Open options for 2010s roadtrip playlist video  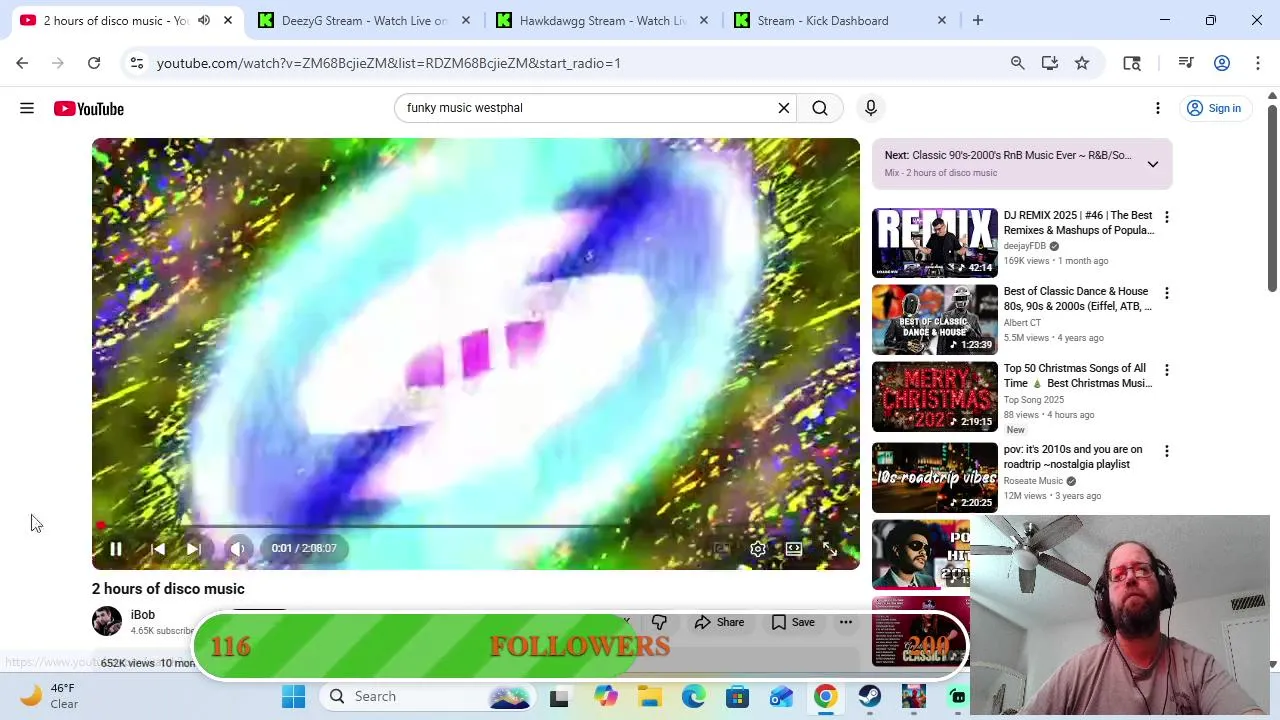point(1166,451)
